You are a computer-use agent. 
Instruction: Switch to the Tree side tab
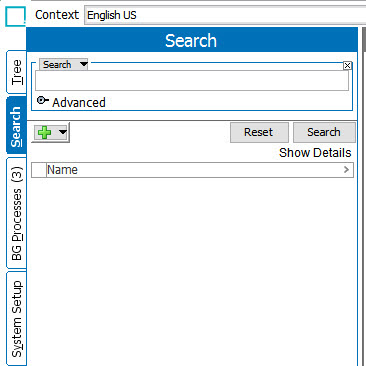coord(16,72)
